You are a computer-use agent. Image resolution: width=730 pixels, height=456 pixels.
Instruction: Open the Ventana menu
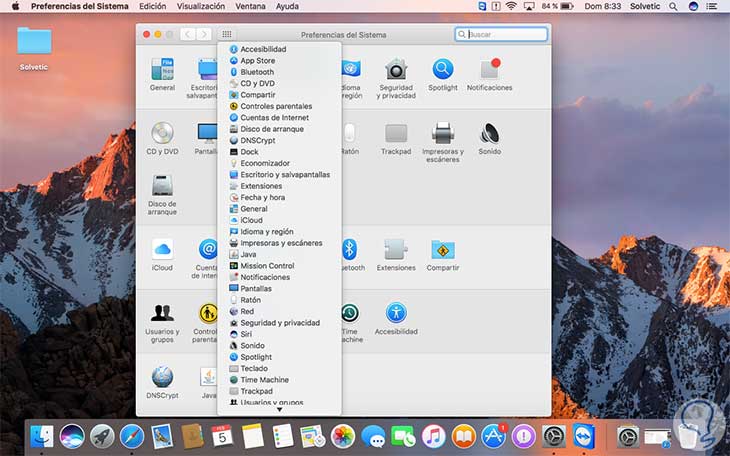click(x=250, y=6)
